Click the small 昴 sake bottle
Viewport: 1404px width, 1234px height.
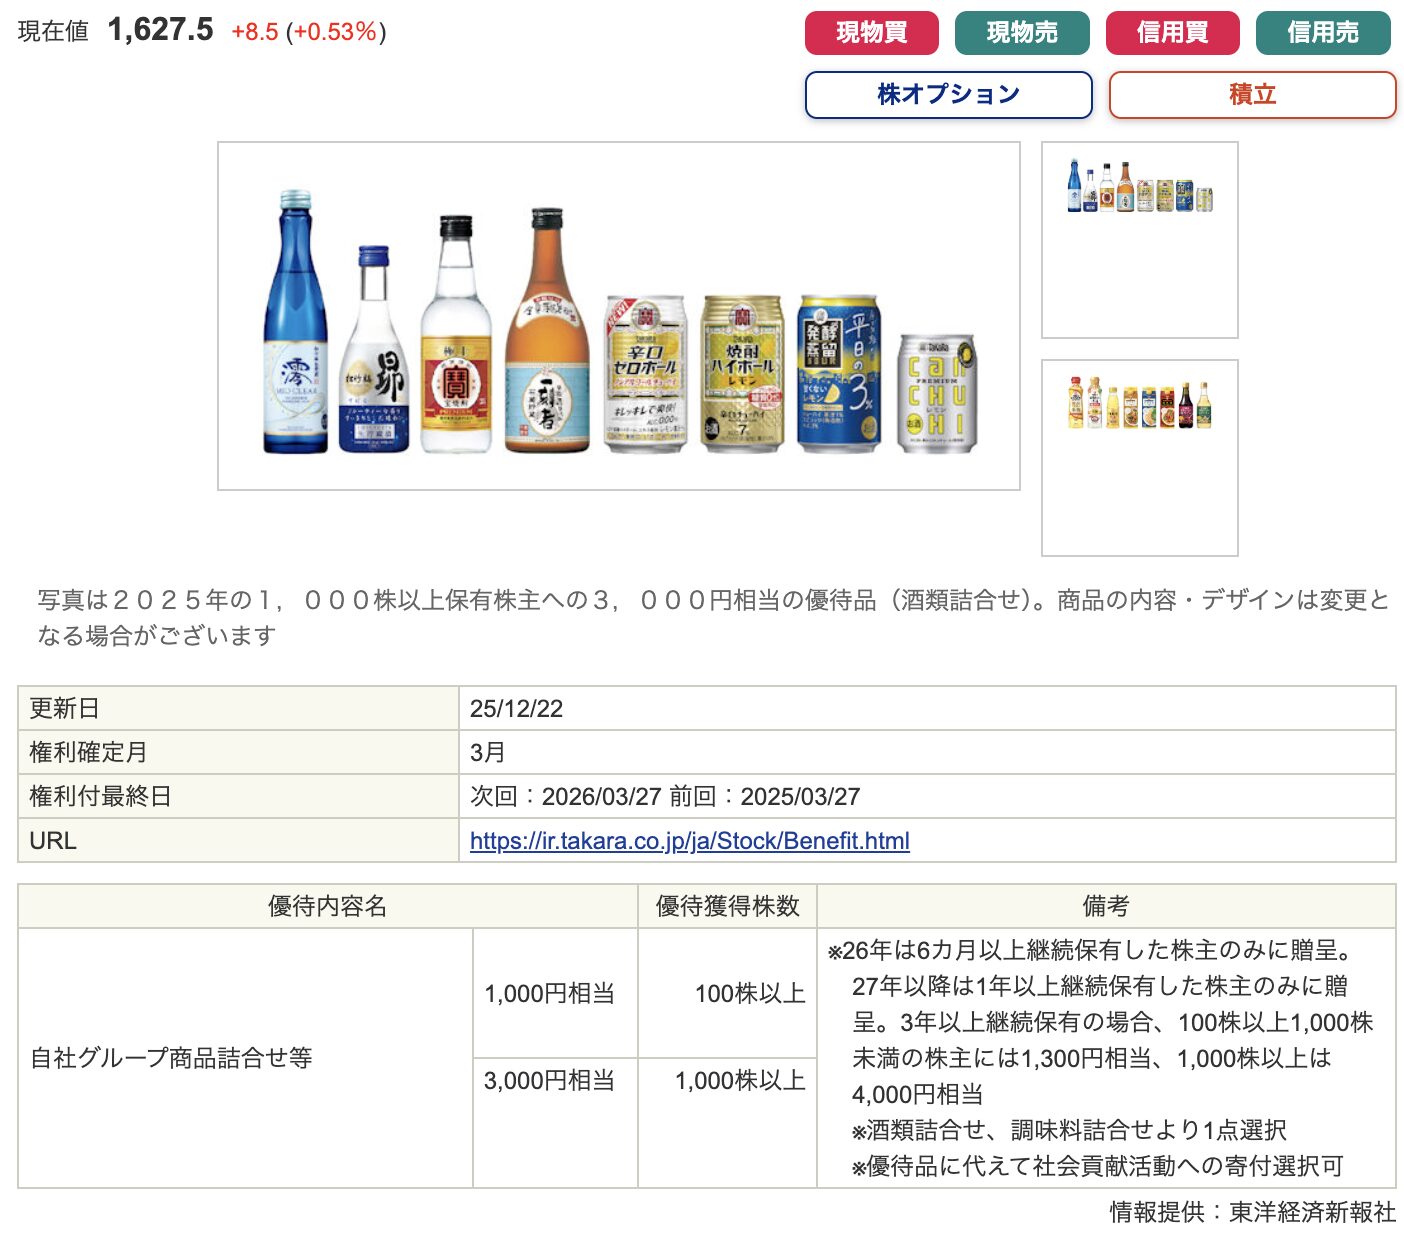coord(373,355)
